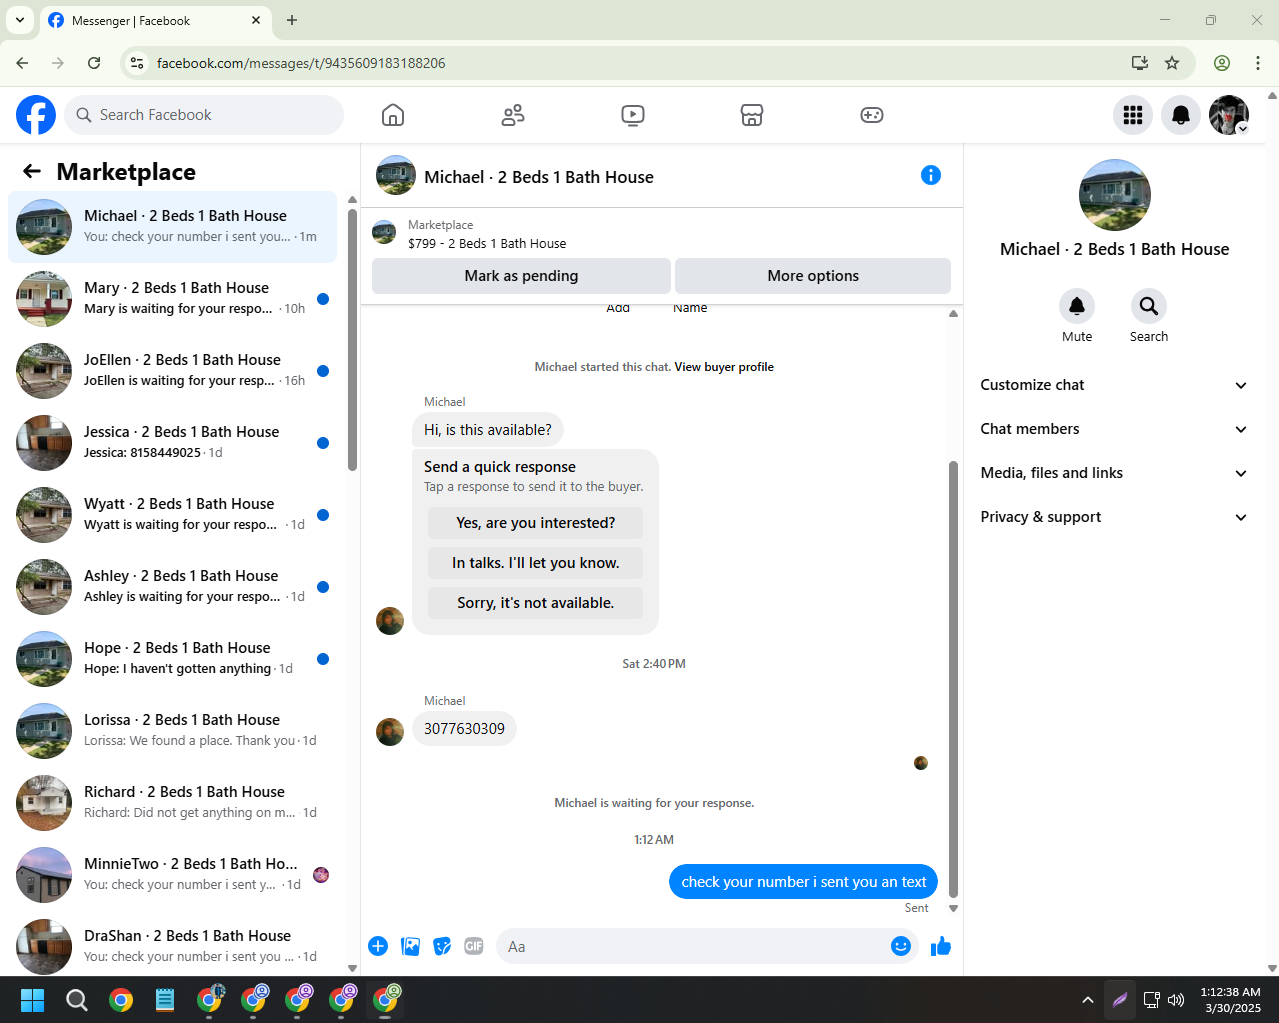Click the browser address bar URL

(x=301, y=63)
